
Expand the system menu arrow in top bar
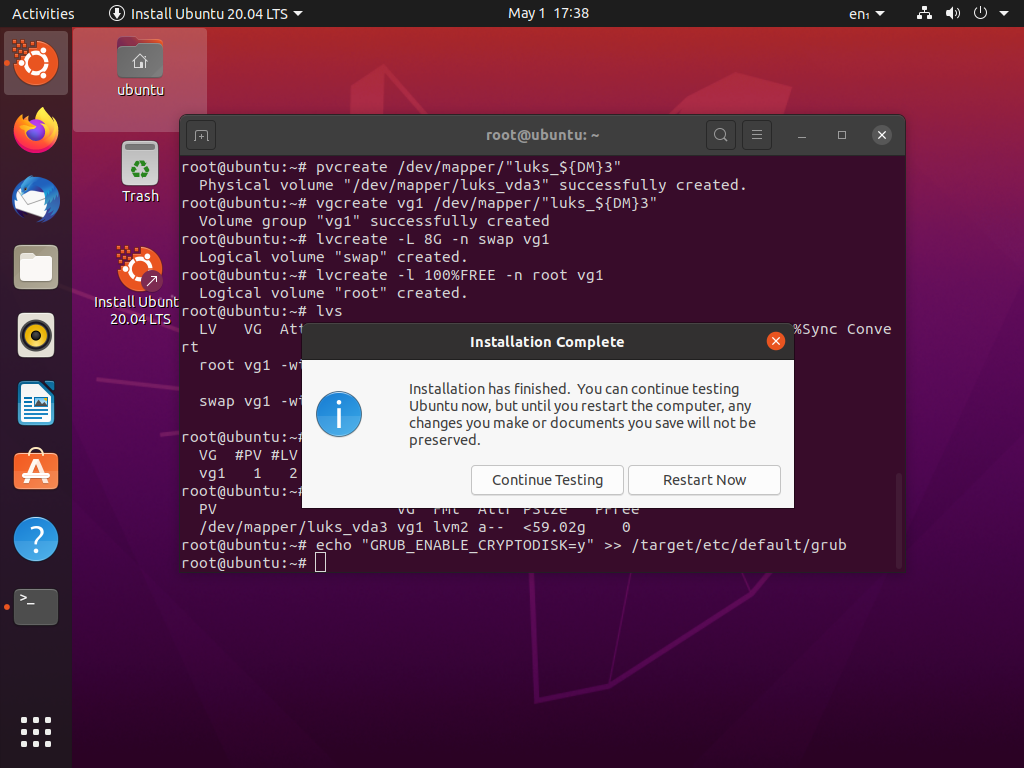pyautogui.click(x=1004, y=13)
